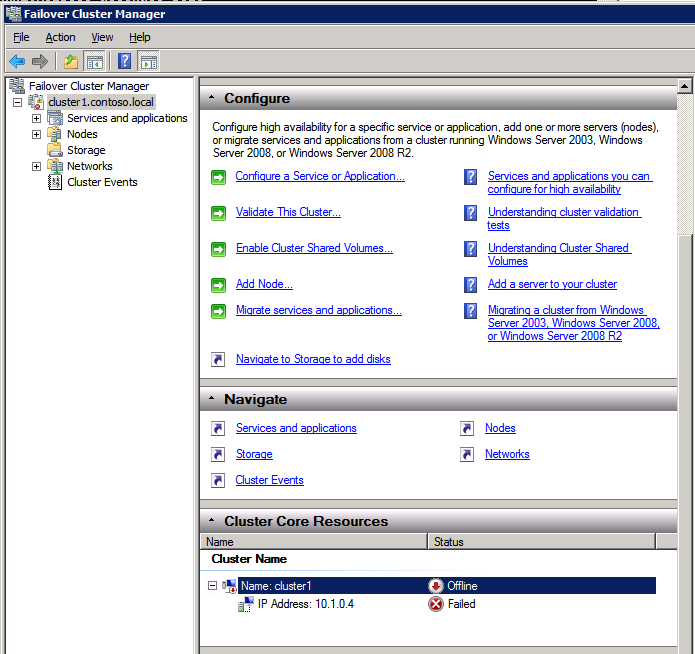
Task: Click the help icon beside Add a server to your cluster
Action: tap(470, 285)
